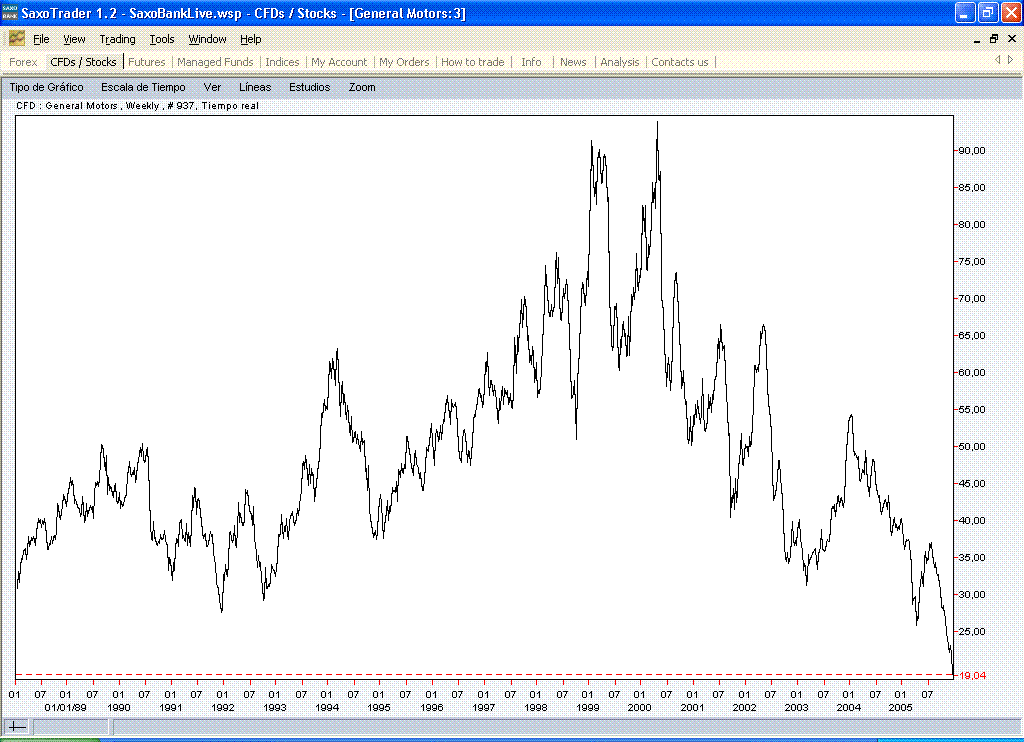
Task: Click the 75,00 price axis label
Action: (x=971, y=261)
